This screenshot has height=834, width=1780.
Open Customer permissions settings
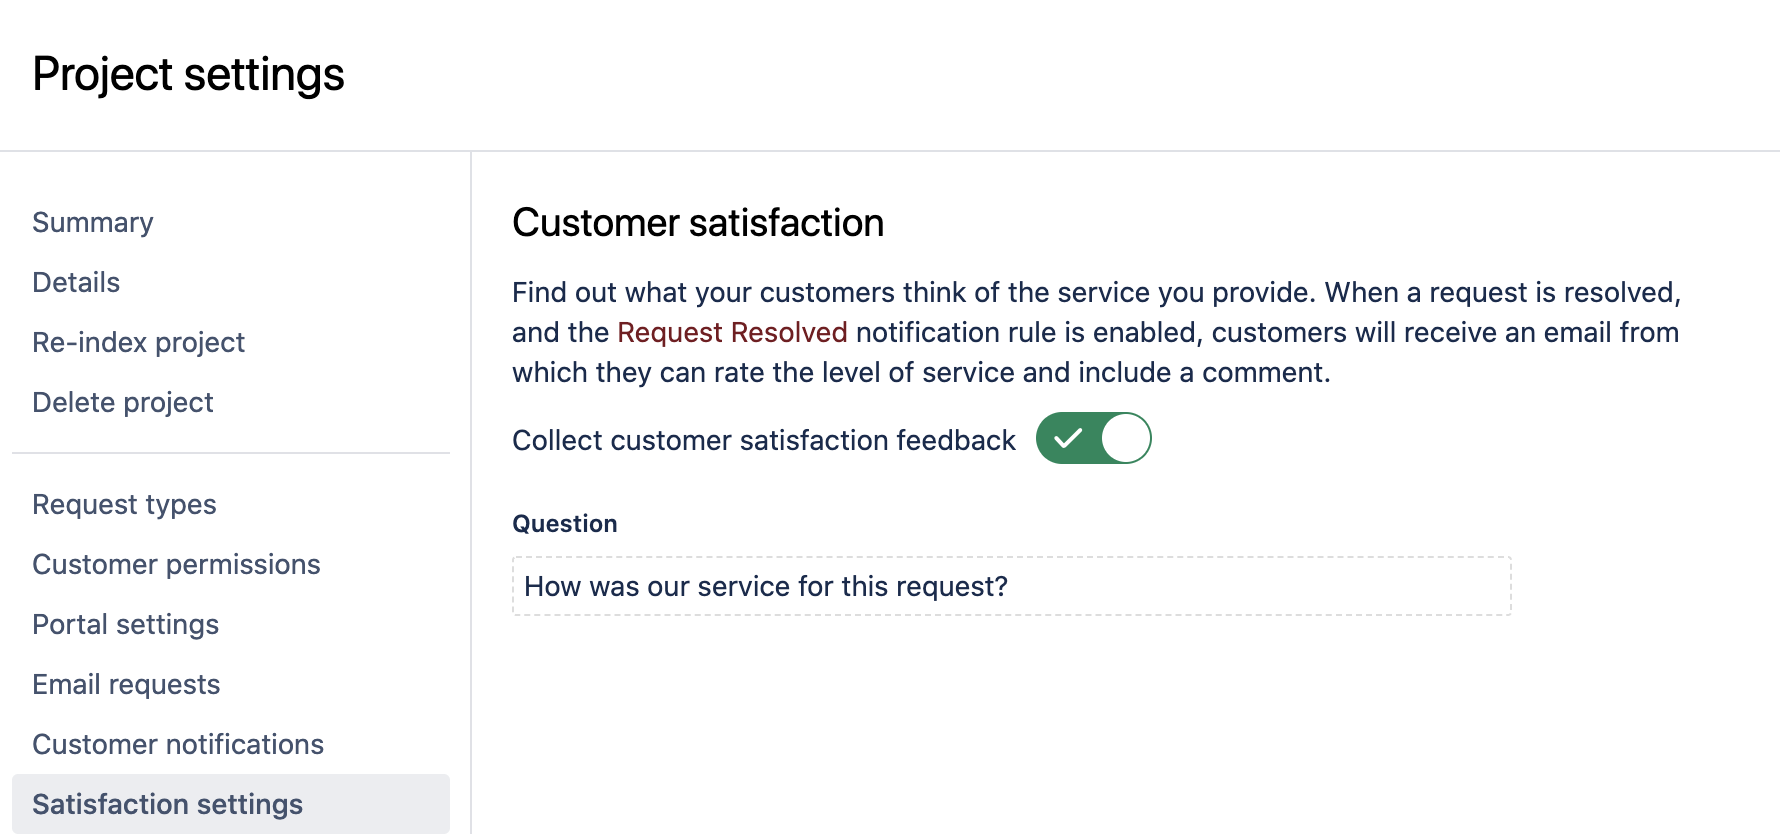click(176, 564)
